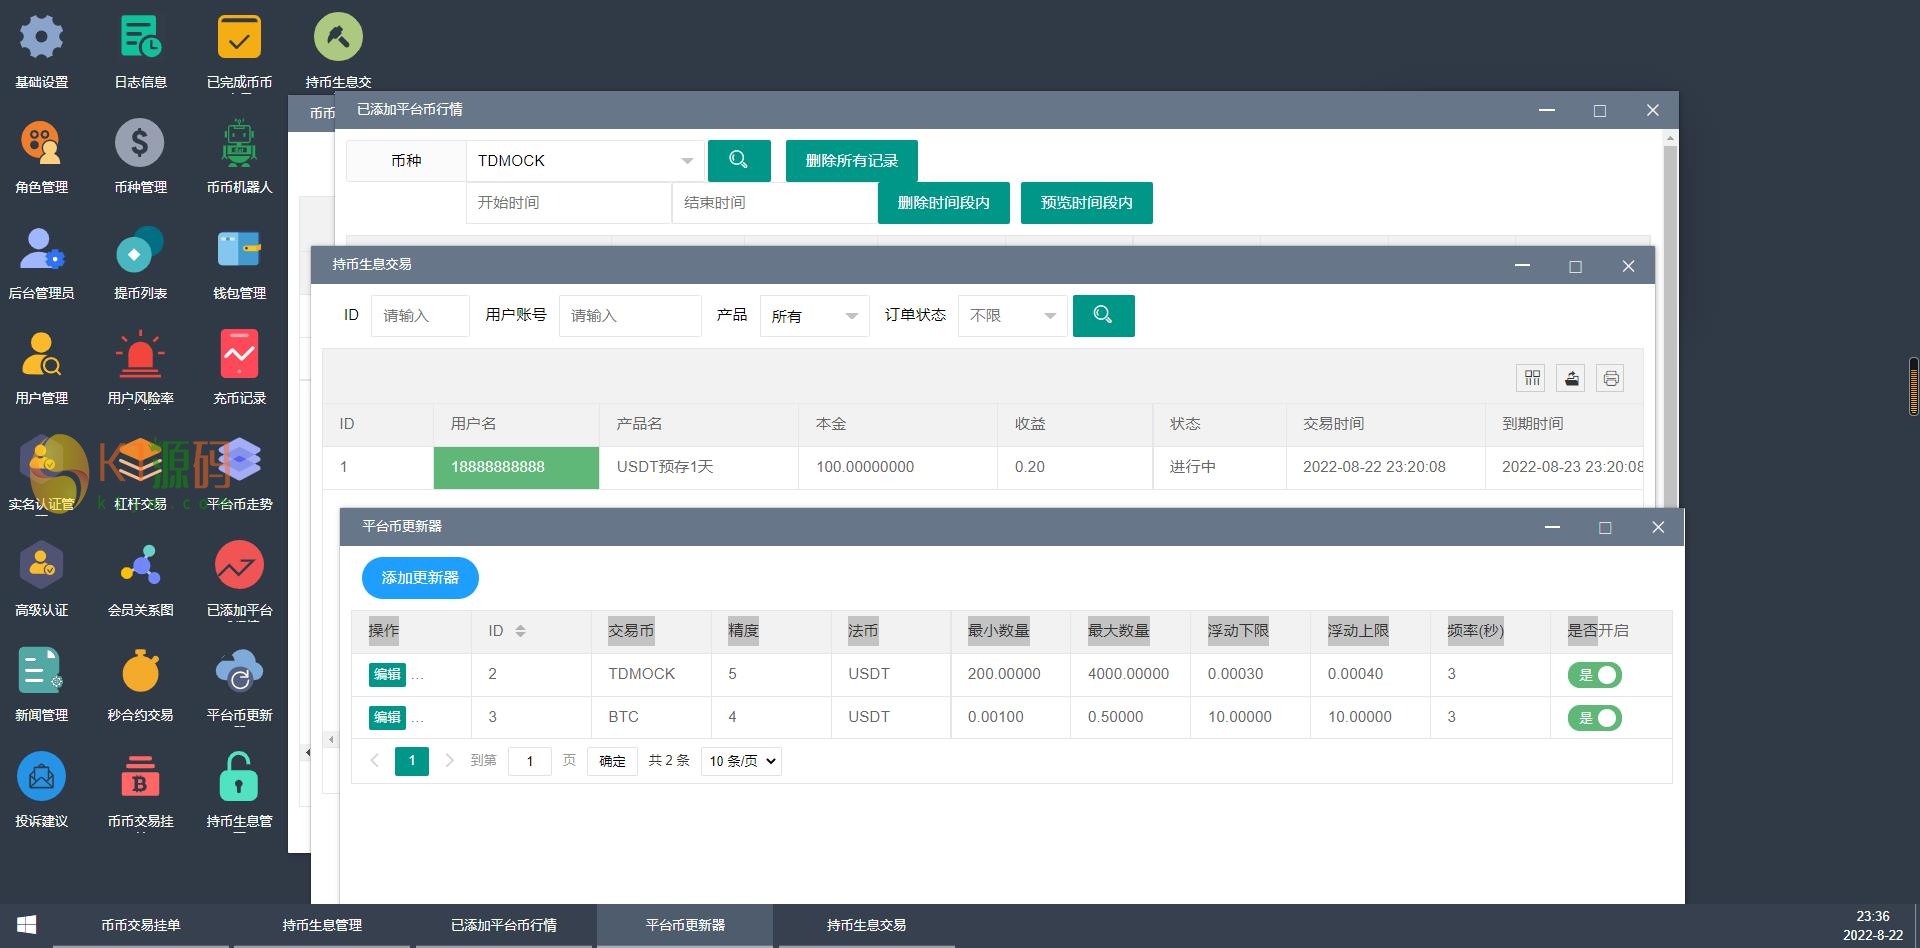The width and height of the screenshot is (1920, 948).
Task: Open the 订单状态 不限 dropdown
Action: point(1012,316)
